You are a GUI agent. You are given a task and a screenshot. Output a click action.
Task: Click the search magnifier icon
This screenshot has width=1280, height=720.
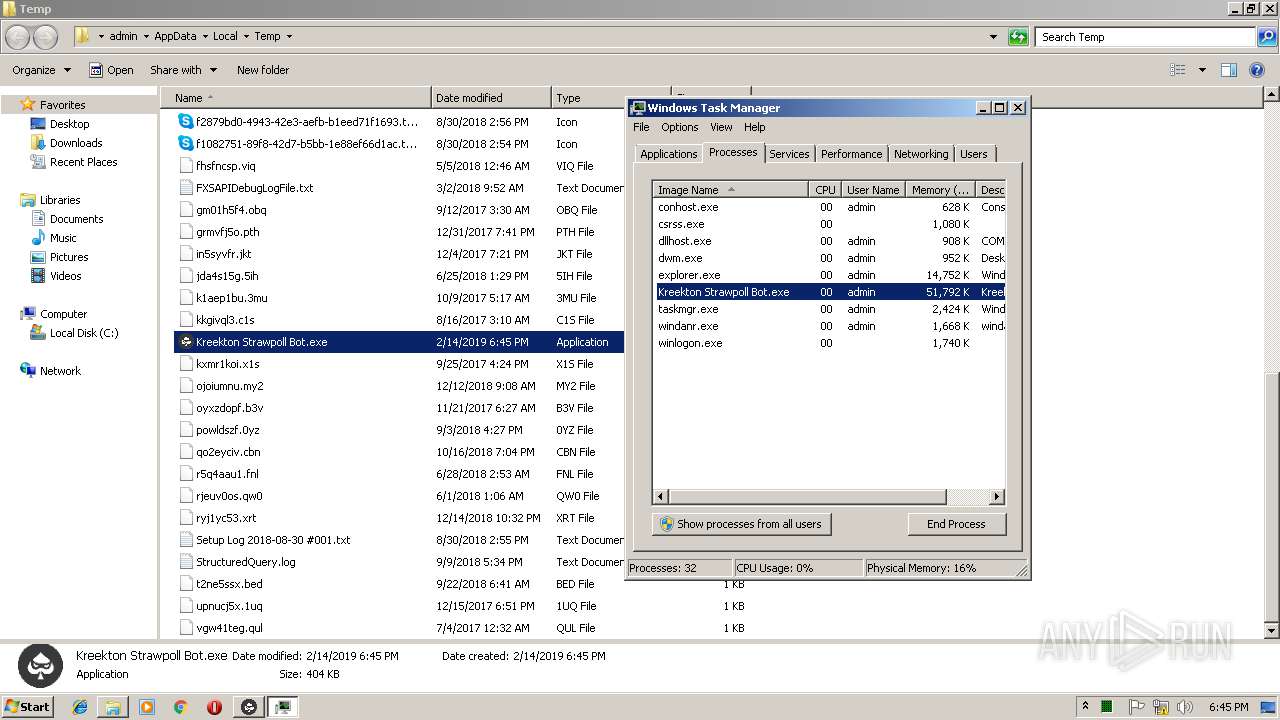1267,37
